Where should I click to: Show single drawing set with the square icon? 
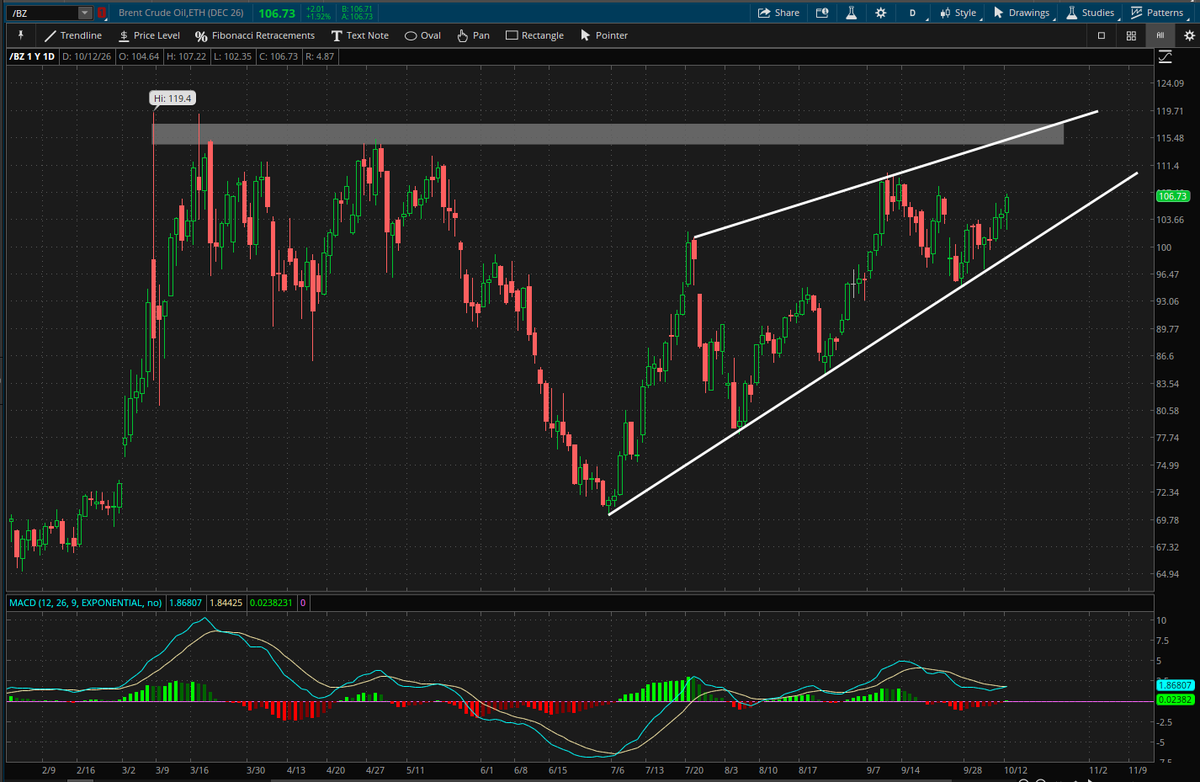point(1101,35)
